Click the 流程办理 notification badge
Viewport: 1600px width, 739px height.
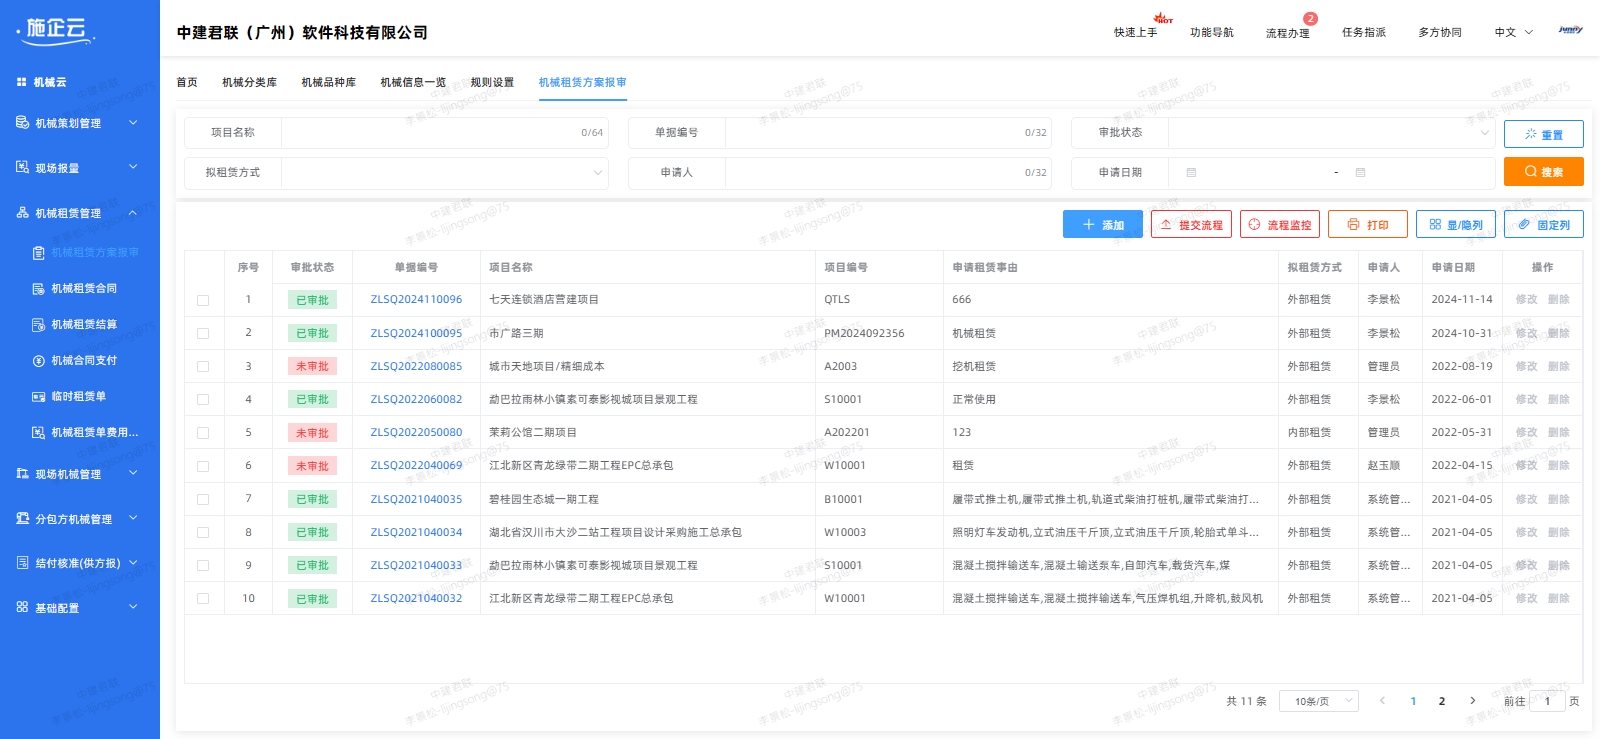pos(1310,19)
